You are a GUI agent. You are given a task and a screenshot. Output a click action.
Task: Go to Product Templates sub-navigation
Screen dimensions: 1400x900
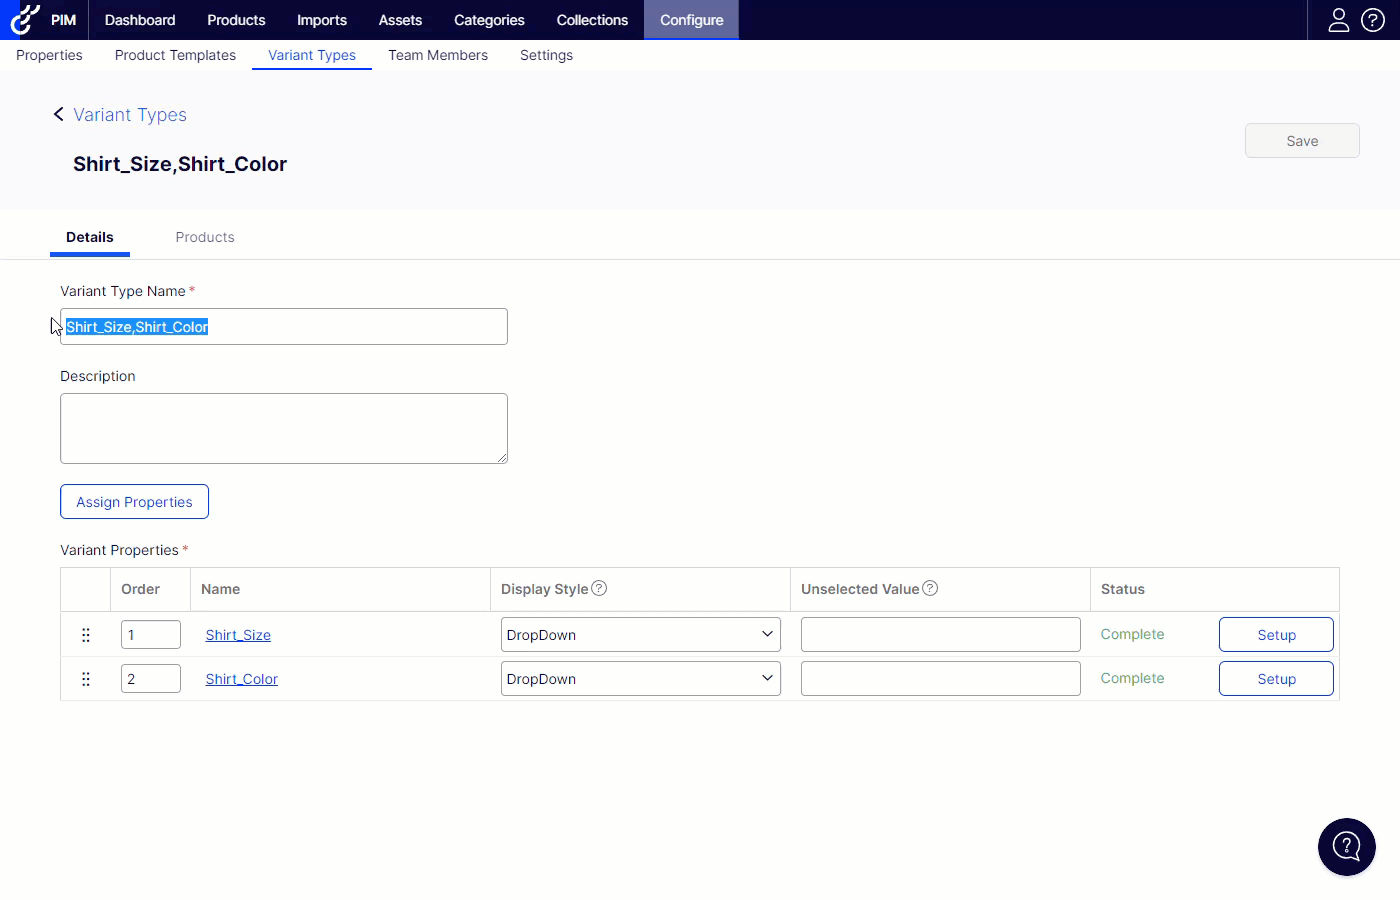(175, 55)
